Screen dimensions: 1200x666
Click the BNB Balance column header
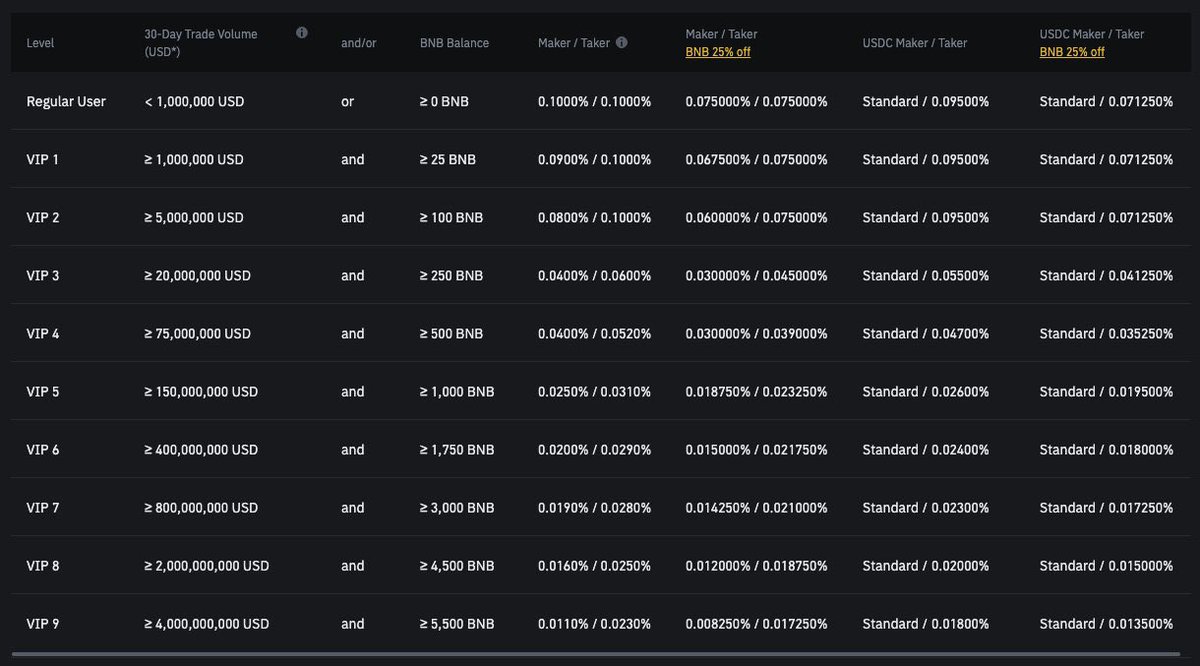tap(455, 43)
